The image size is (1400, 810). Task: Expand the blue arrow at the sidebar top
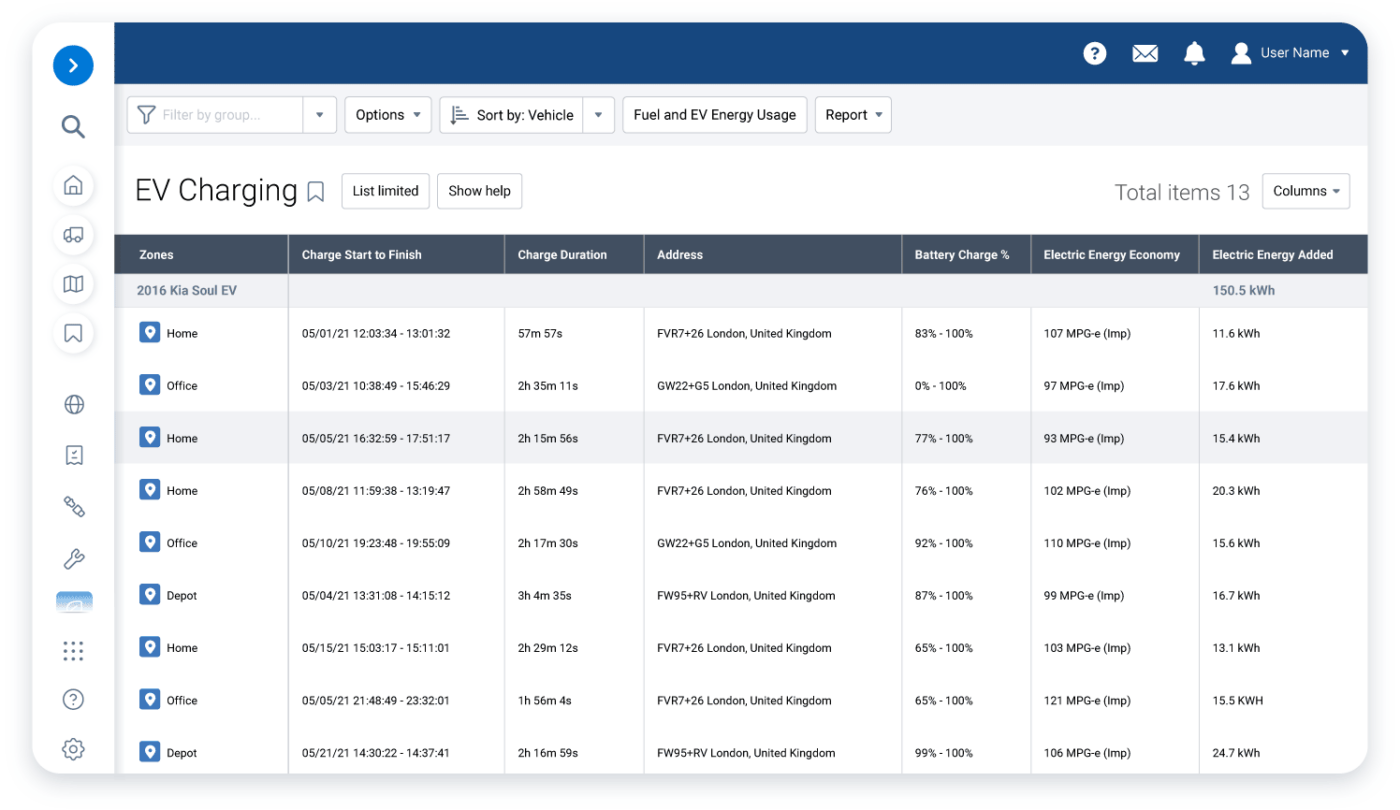(x=73, y=64)
